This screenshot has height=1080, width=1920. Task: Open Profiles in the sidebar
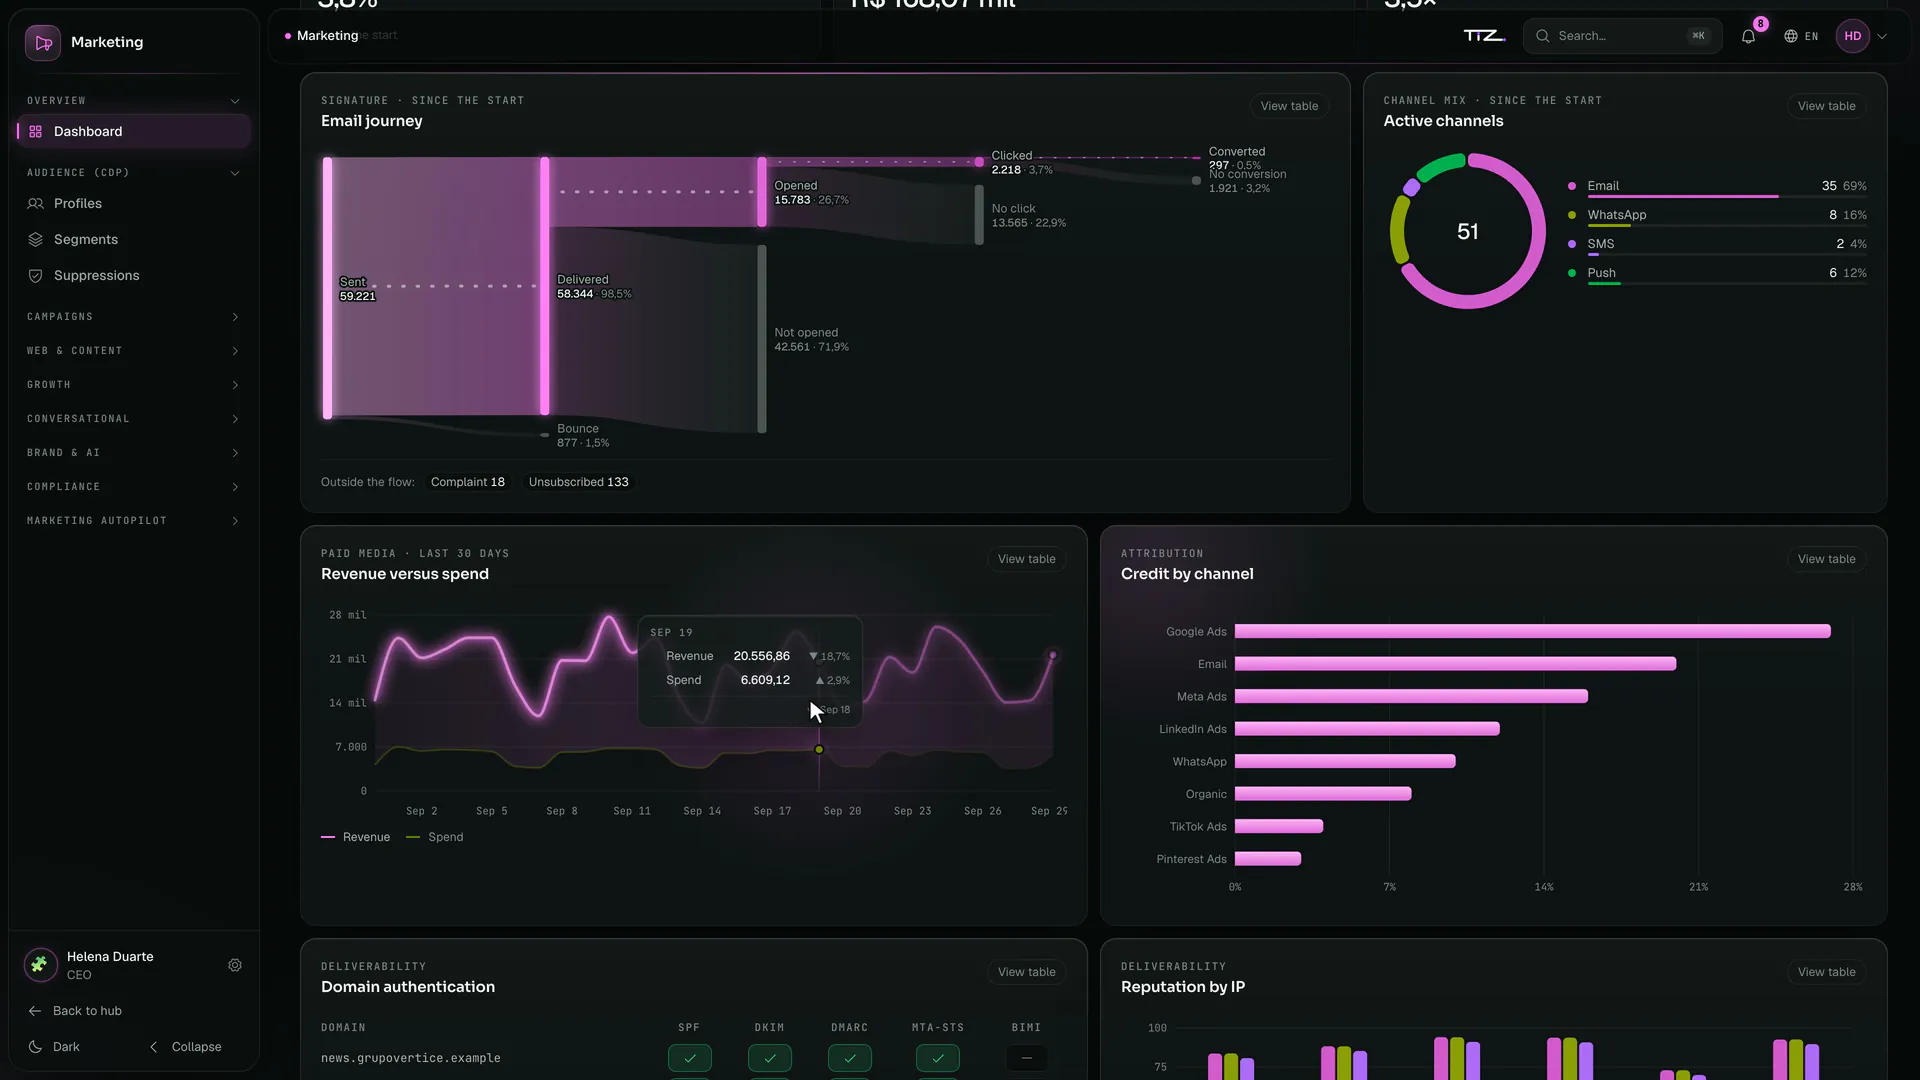[x=134, y=203]
